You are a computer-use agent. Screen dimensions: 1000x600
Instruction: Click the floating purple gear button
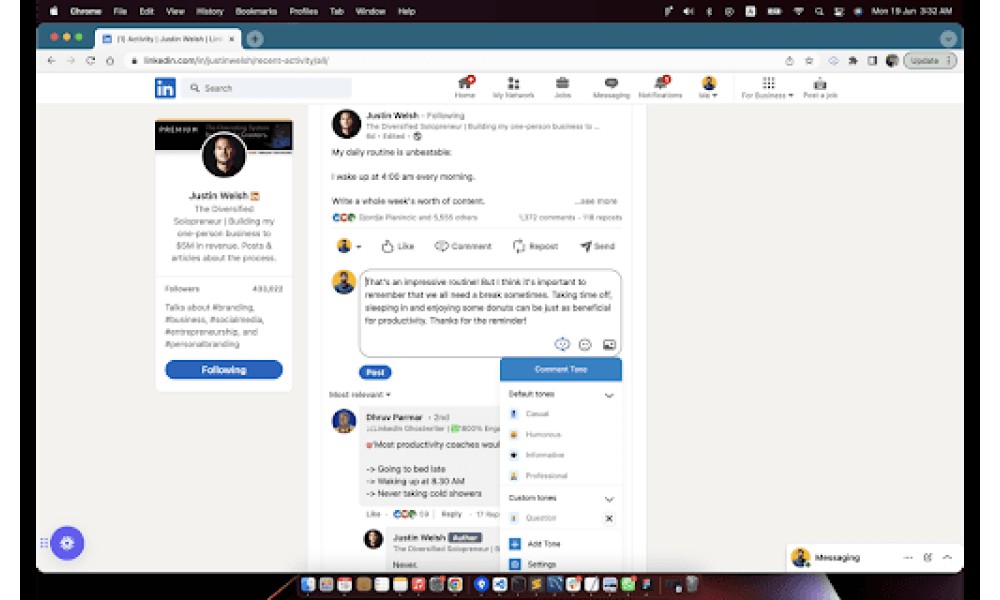coord(68,543)
